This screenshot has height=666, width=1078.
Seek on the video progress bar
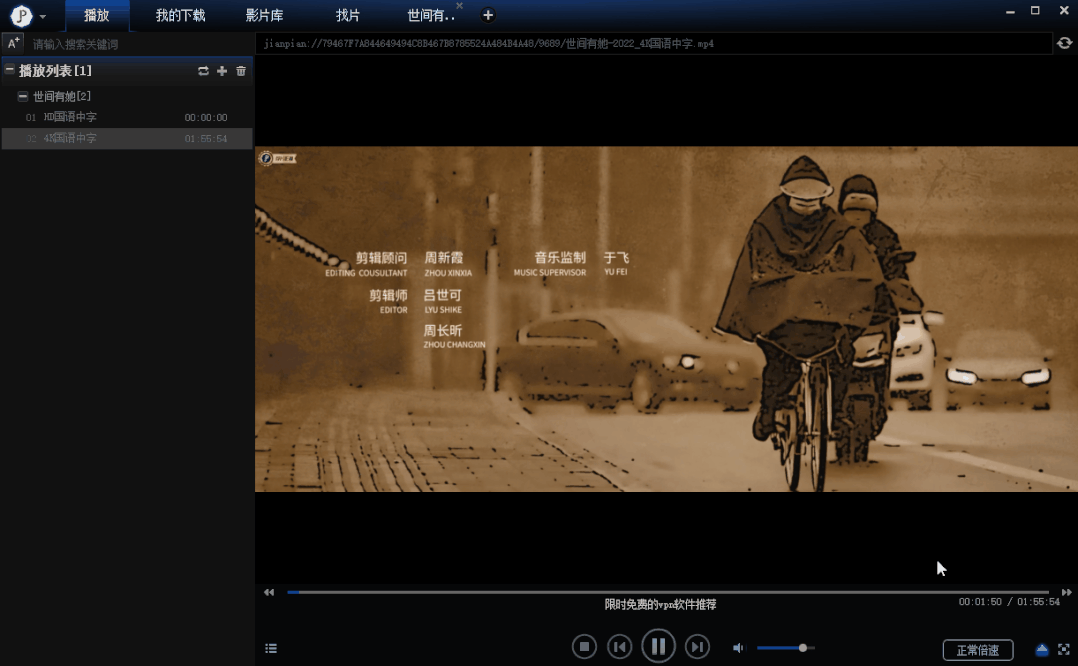[668, 592]
